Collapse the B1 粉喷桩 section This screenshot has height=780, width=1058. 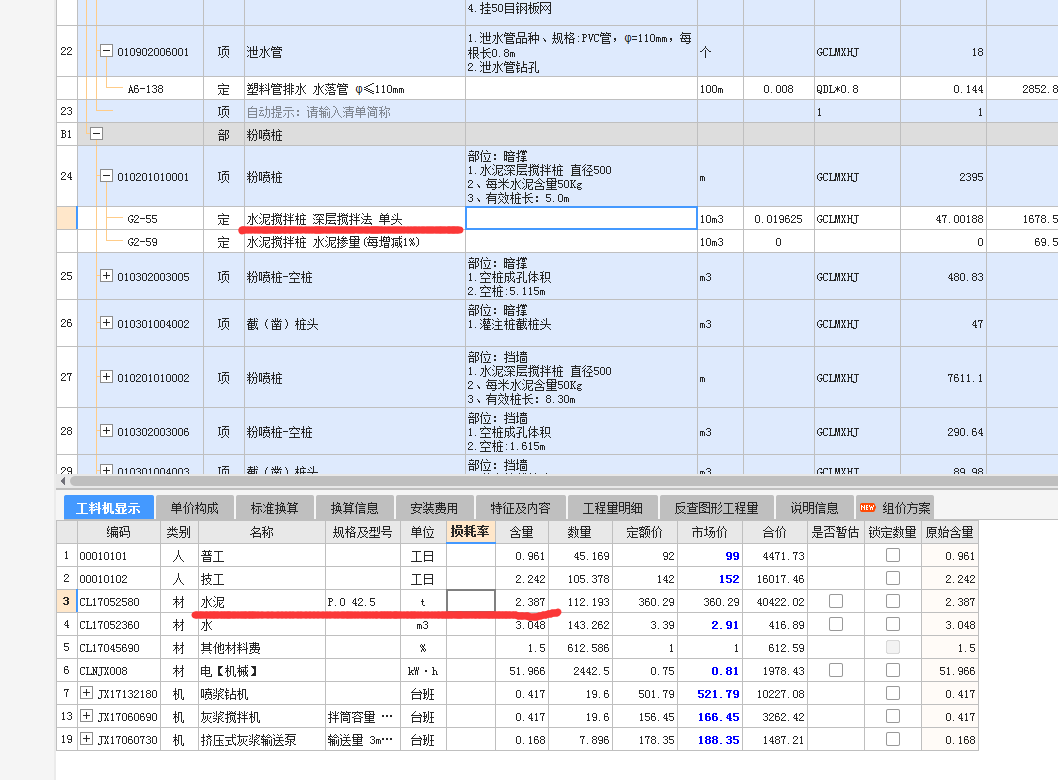96,134
